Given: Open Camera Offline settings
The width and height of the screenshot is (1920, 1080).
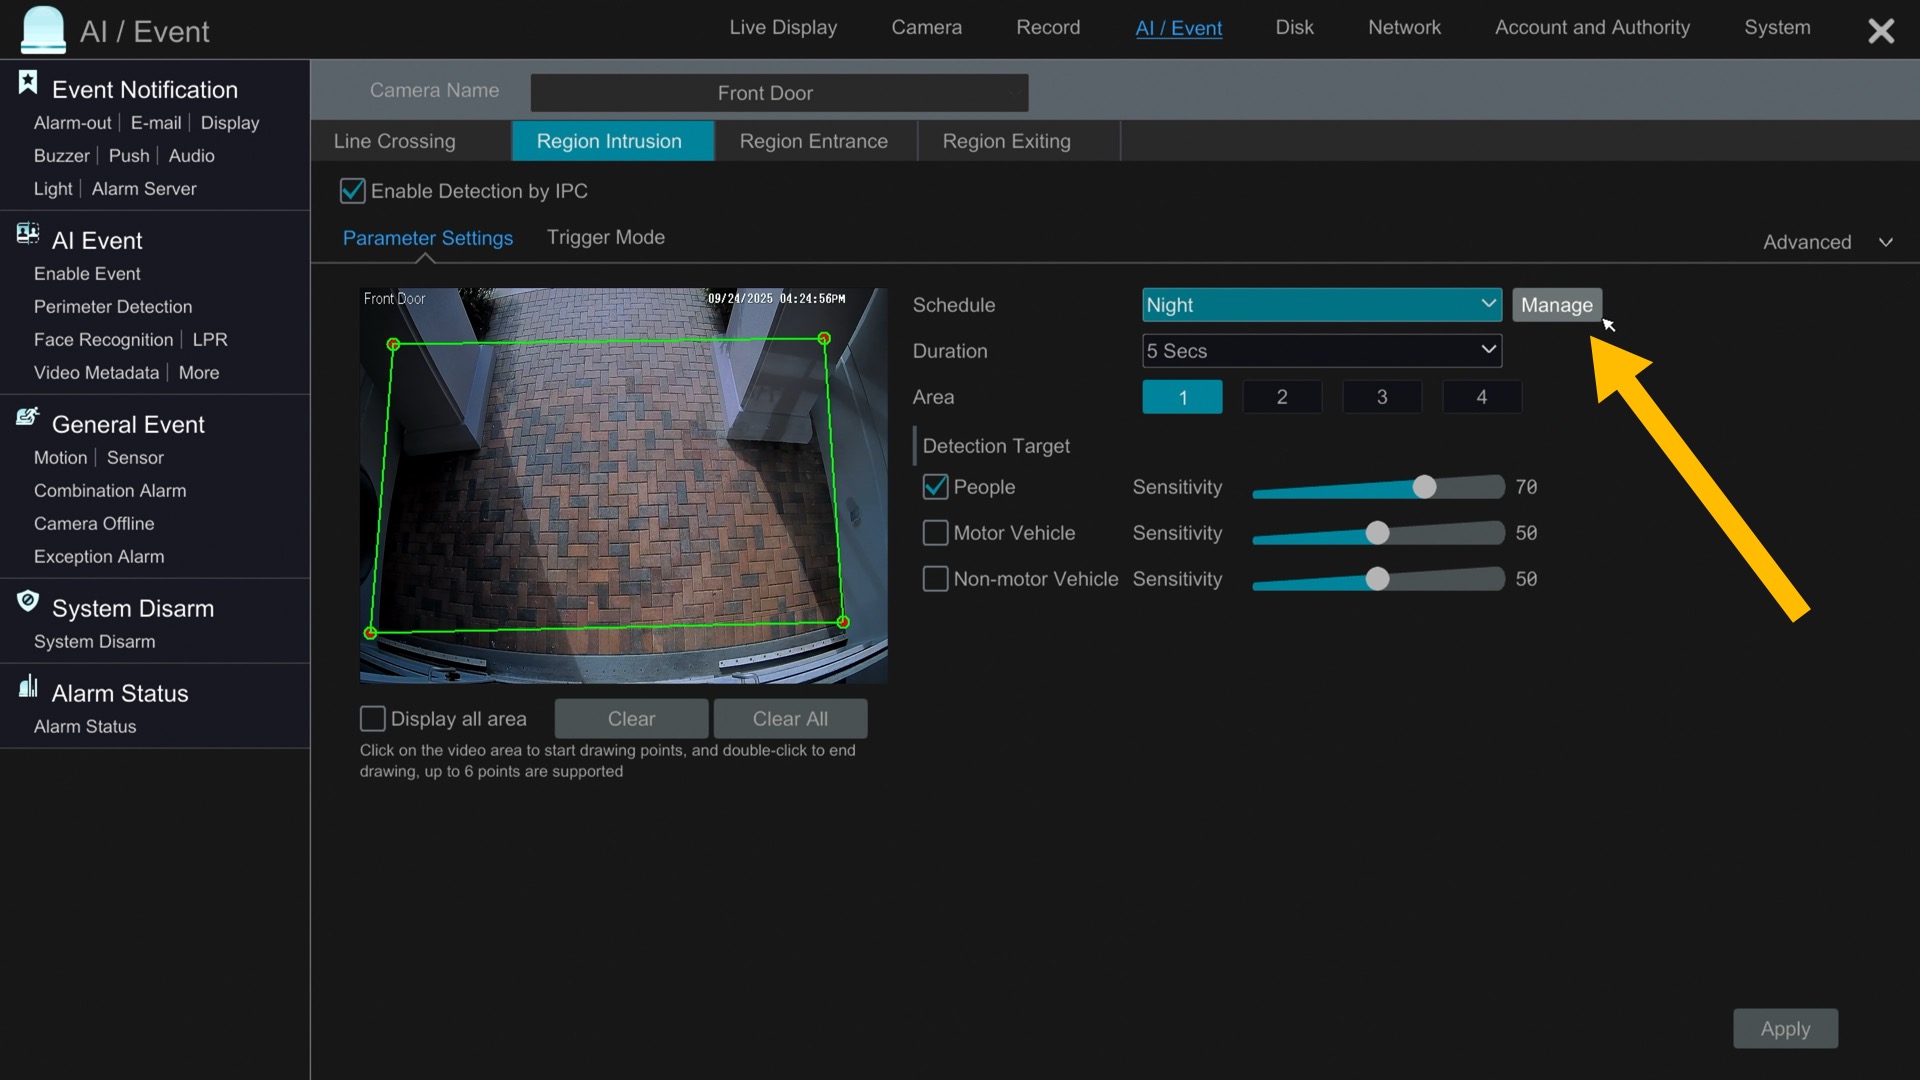Looking at the screenshot, I should [x=94, y=524].
